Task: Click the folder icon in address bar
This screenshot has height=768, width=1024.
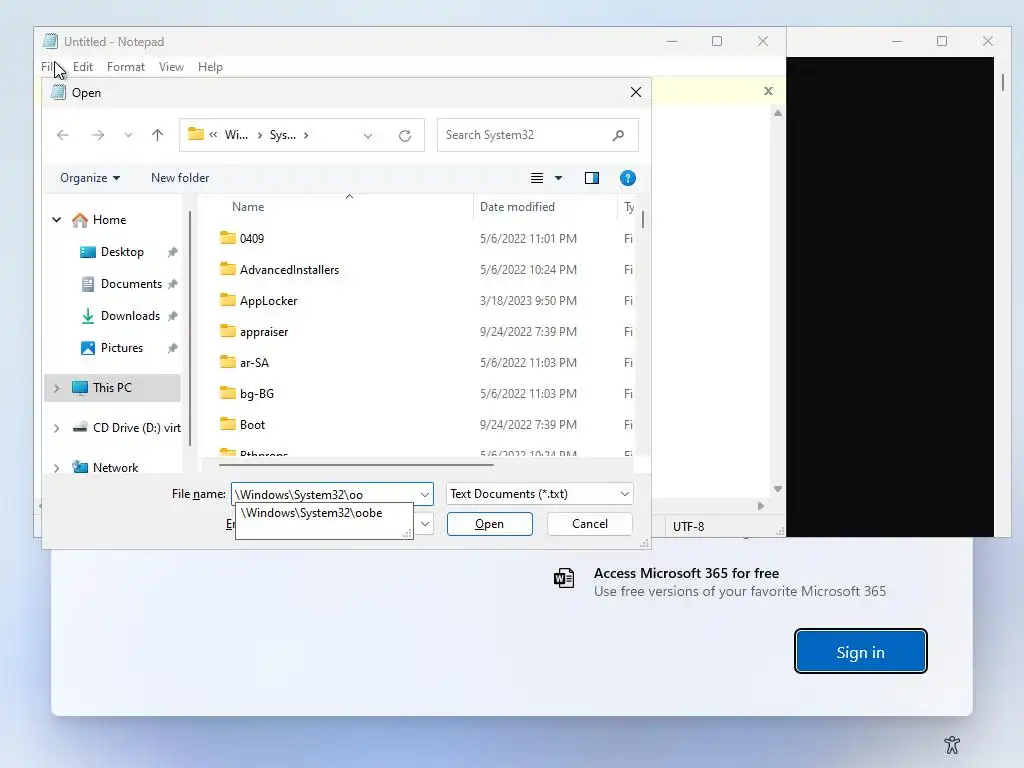Action: click(x=195, y=134)
